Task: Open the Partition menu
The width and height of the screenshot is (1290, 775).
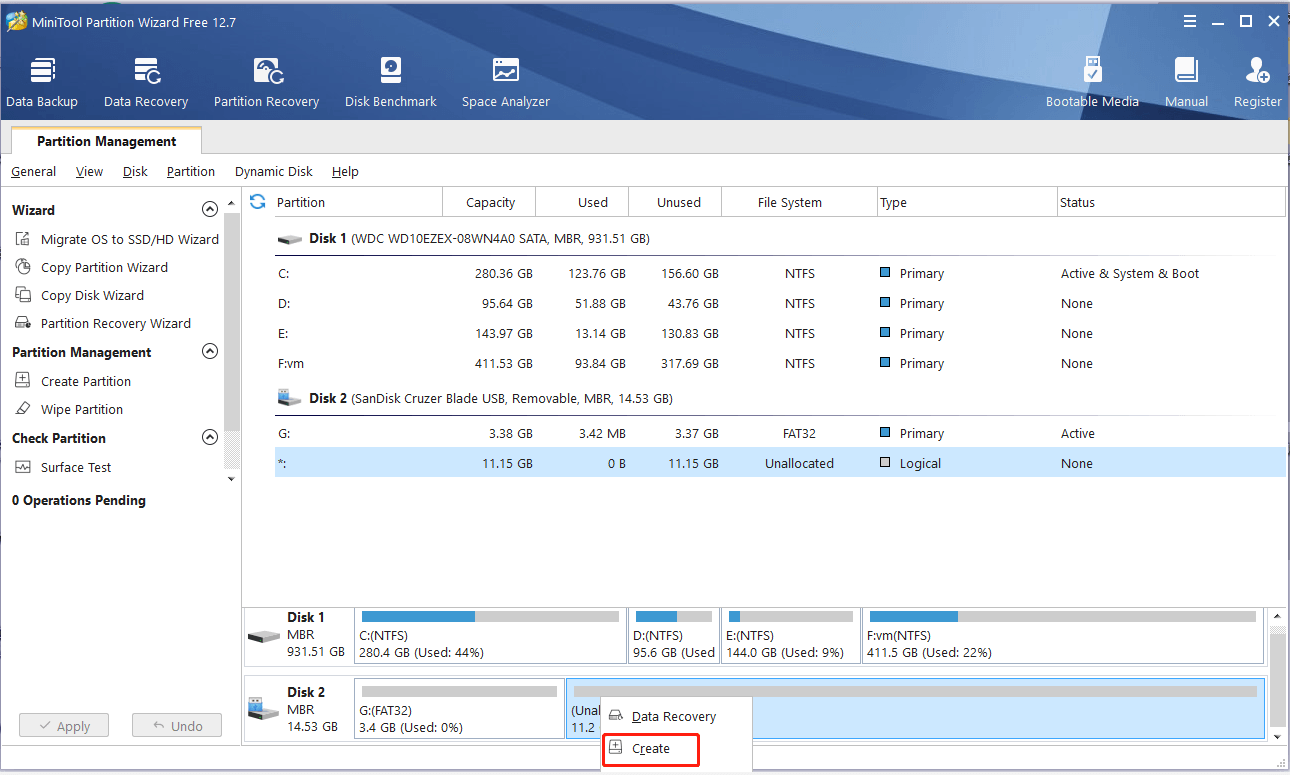Action: (191, 172)
